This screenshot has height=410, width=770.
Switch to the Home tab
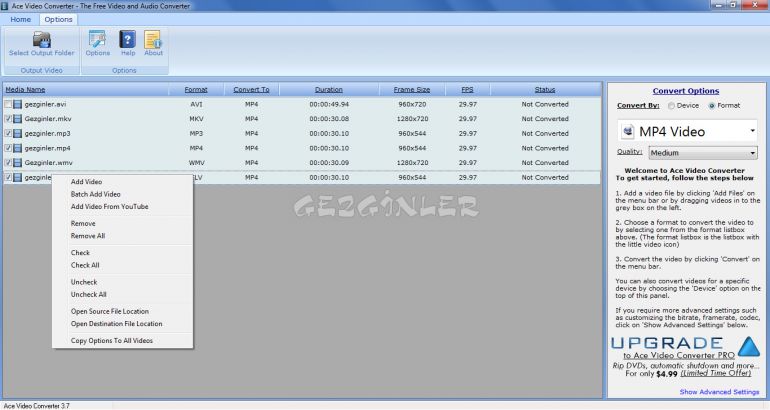point(21,19)
